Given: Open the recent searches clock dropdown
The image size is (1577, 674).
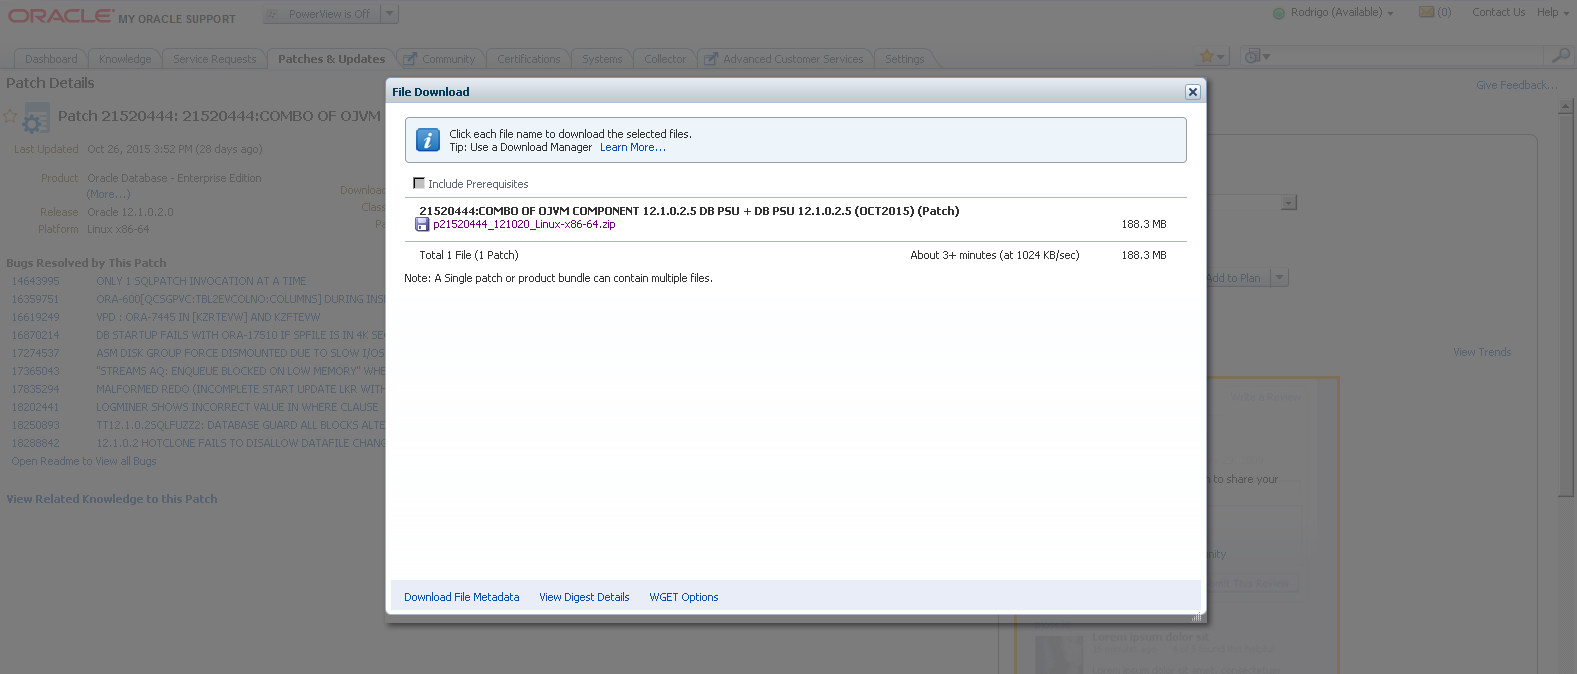Looking at the screenshot, I should [x=1257, y=56].
